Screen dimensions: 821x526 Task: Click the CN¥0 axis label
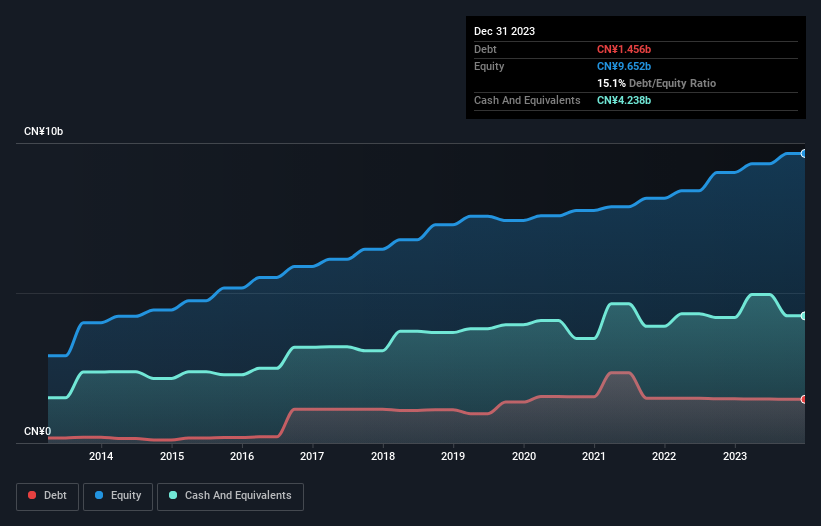38,431
